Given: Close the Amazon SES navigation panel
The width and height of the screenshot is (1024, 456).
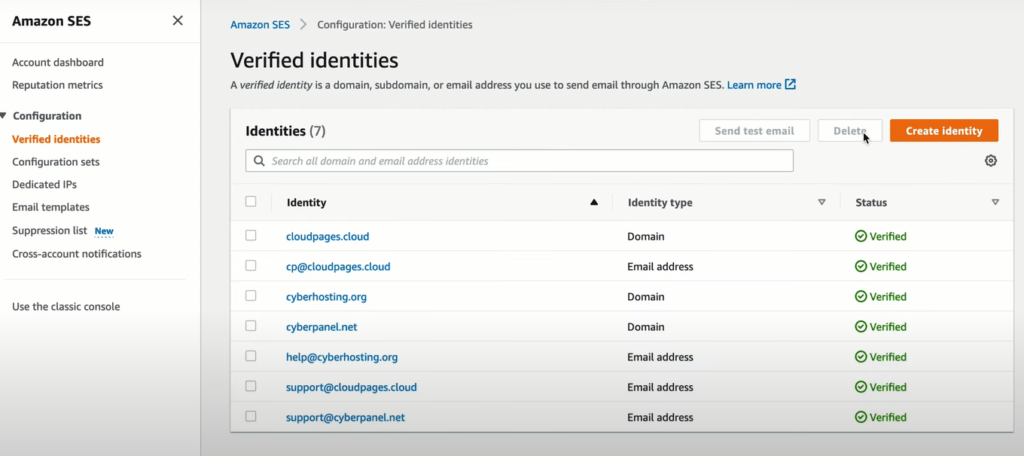Looking at the screenshot, I should [x=178, y=21].
